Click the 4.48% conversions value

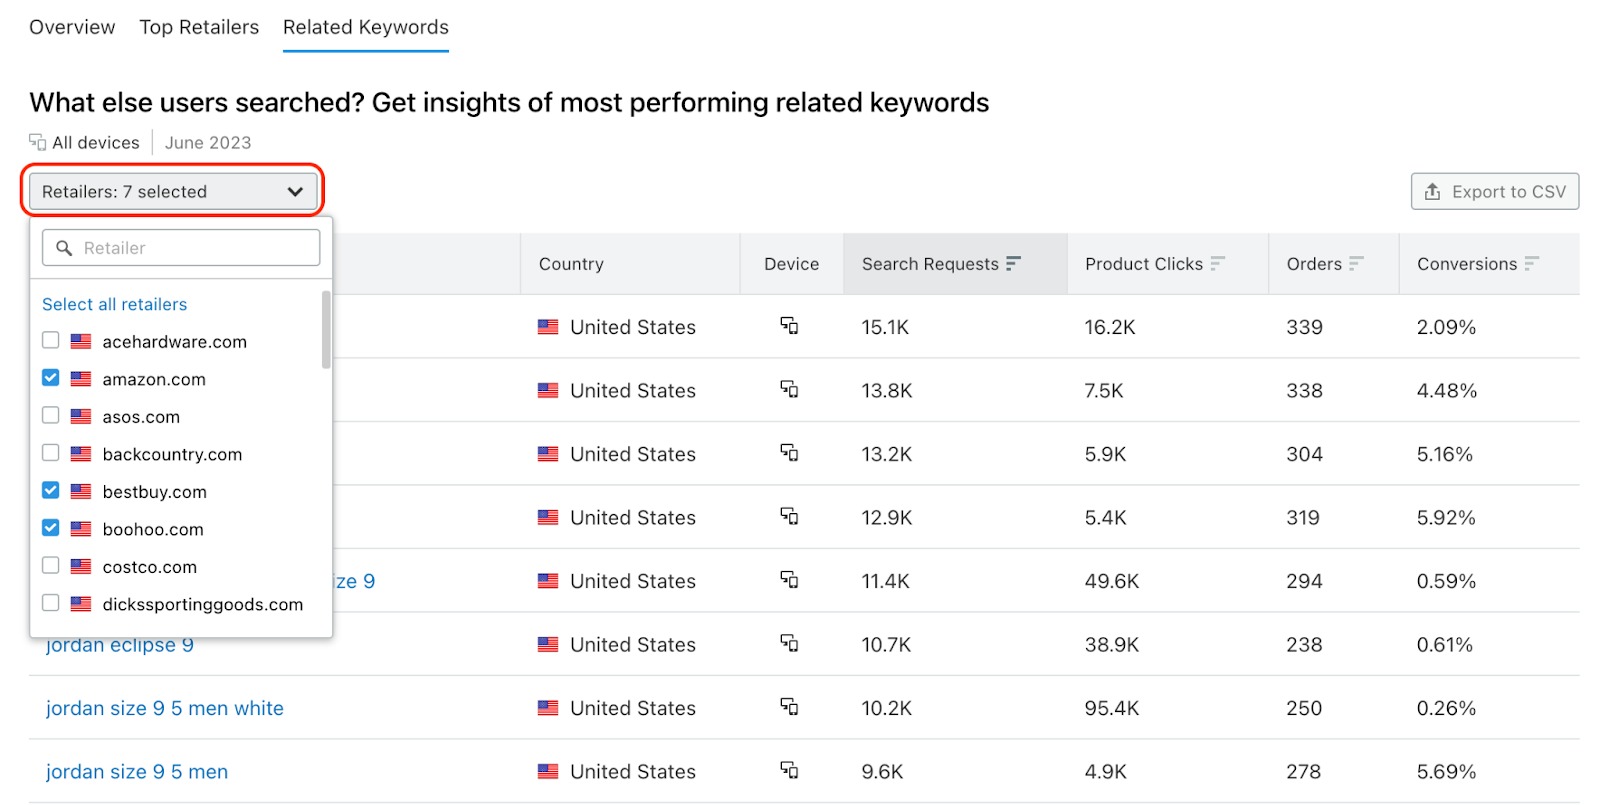(1446, 390)
